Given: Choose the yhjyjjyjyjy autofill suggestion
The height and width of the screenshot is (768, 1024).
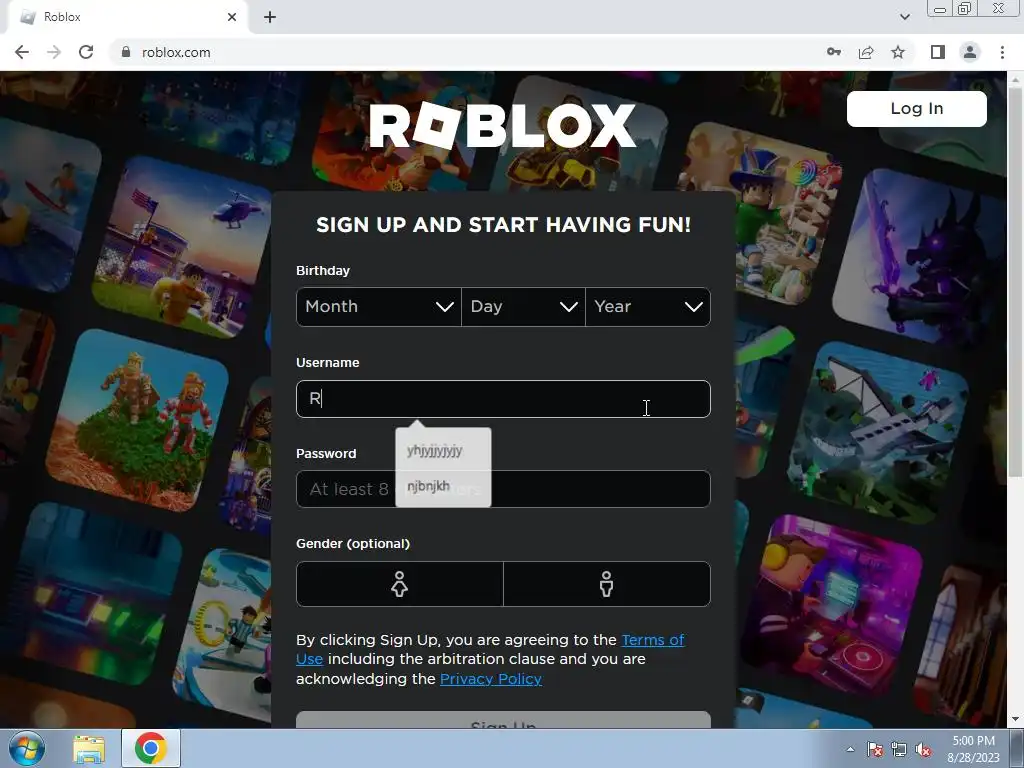Looking at the screenshot, I should click(x=443, y=451).
